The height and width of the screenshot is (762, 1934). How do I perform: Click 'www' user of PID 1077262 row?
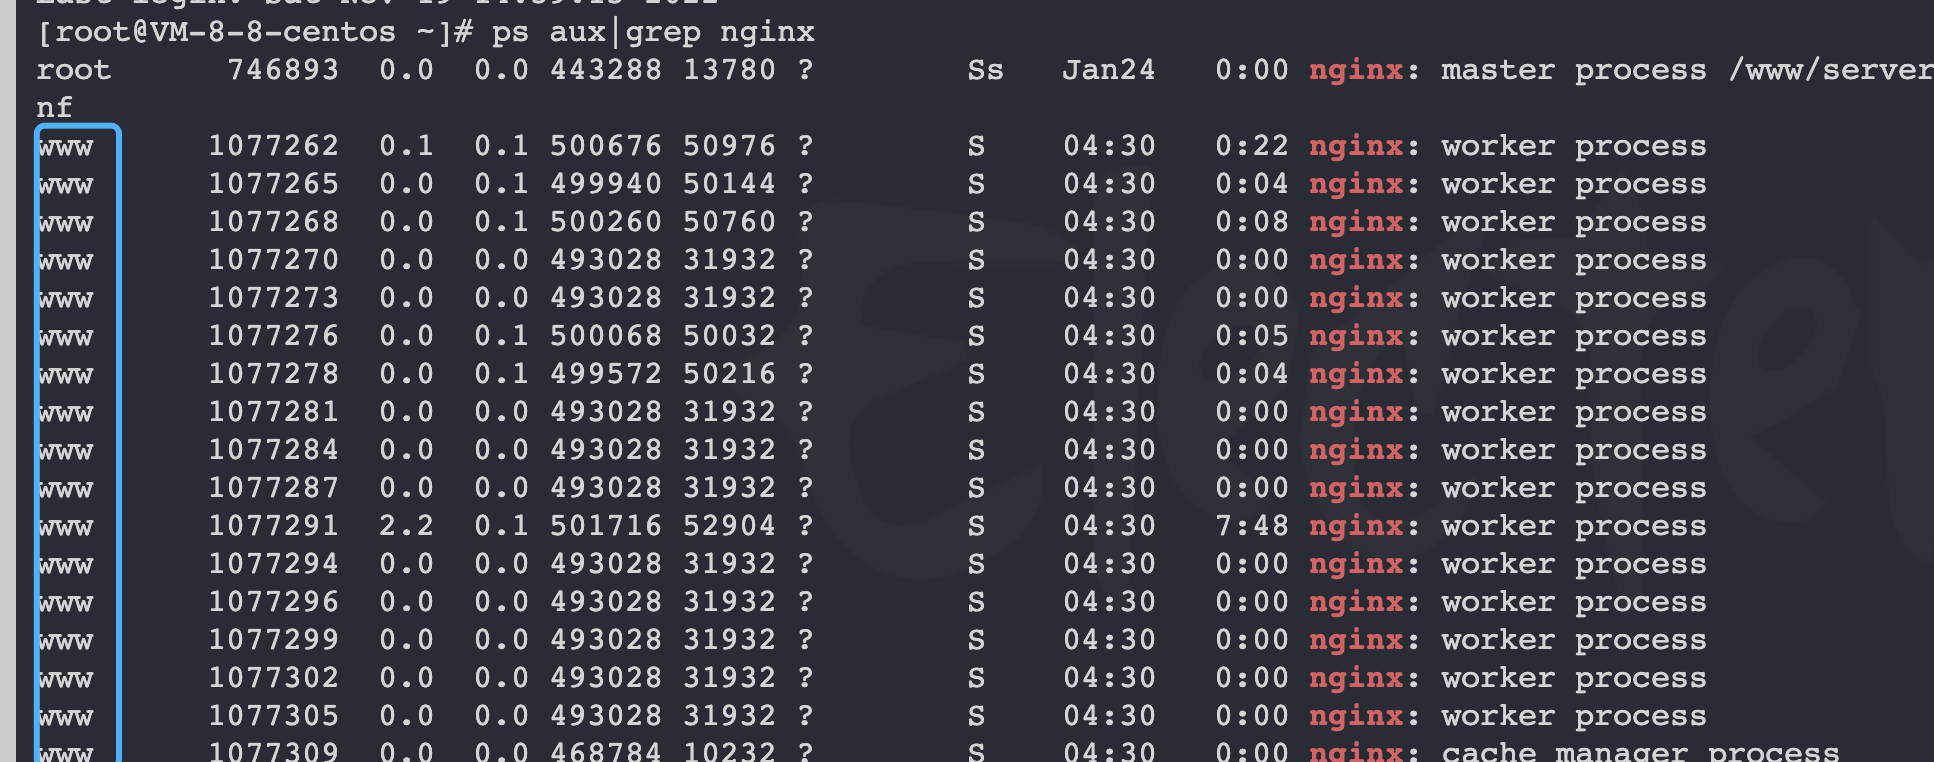(x=66, y=147)
